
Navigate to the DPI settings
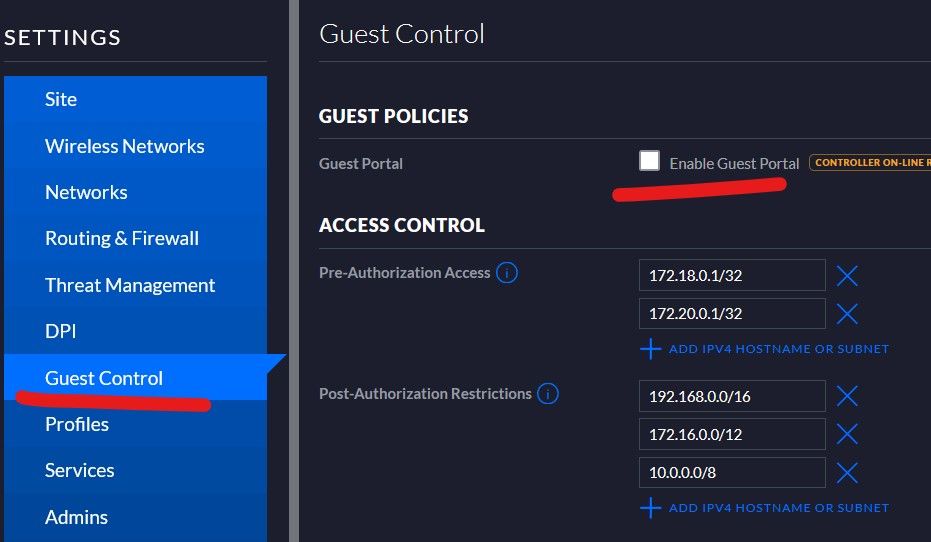[x=61, y=331]
